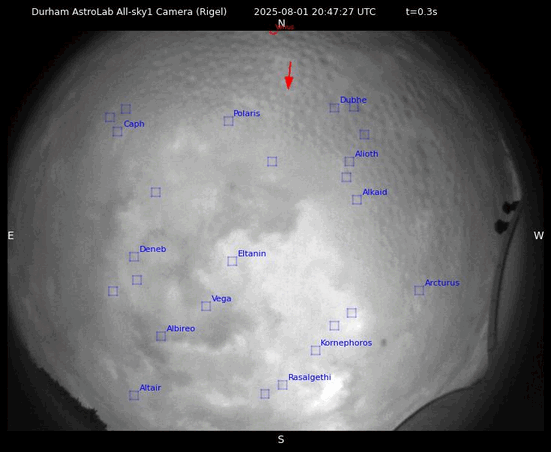This screenshot has height=452, width=551.
Task: Select the Altair marker square
Action: 134,395
